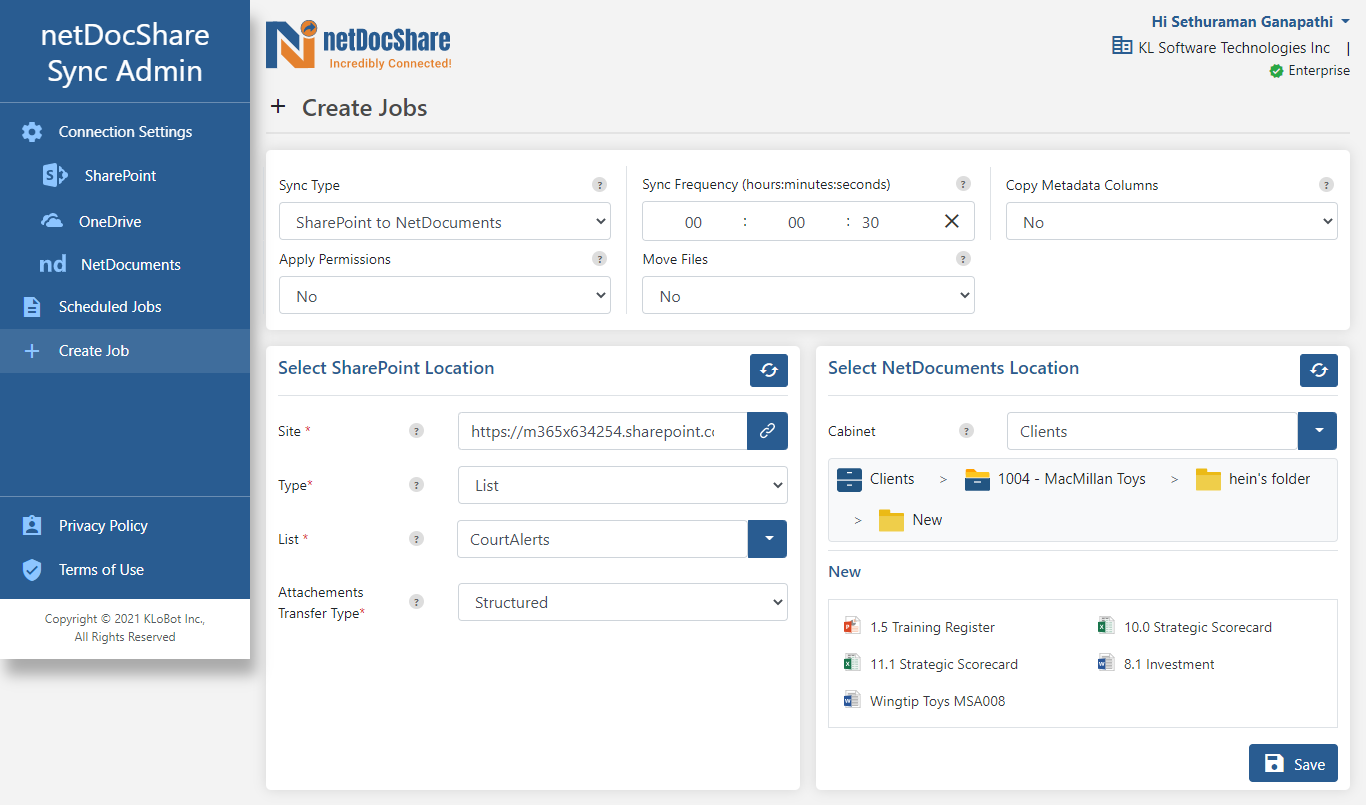The image size is (1366, 806).
Task: Click KL Software Technologies Inc text
Action: coord(1234,47)
